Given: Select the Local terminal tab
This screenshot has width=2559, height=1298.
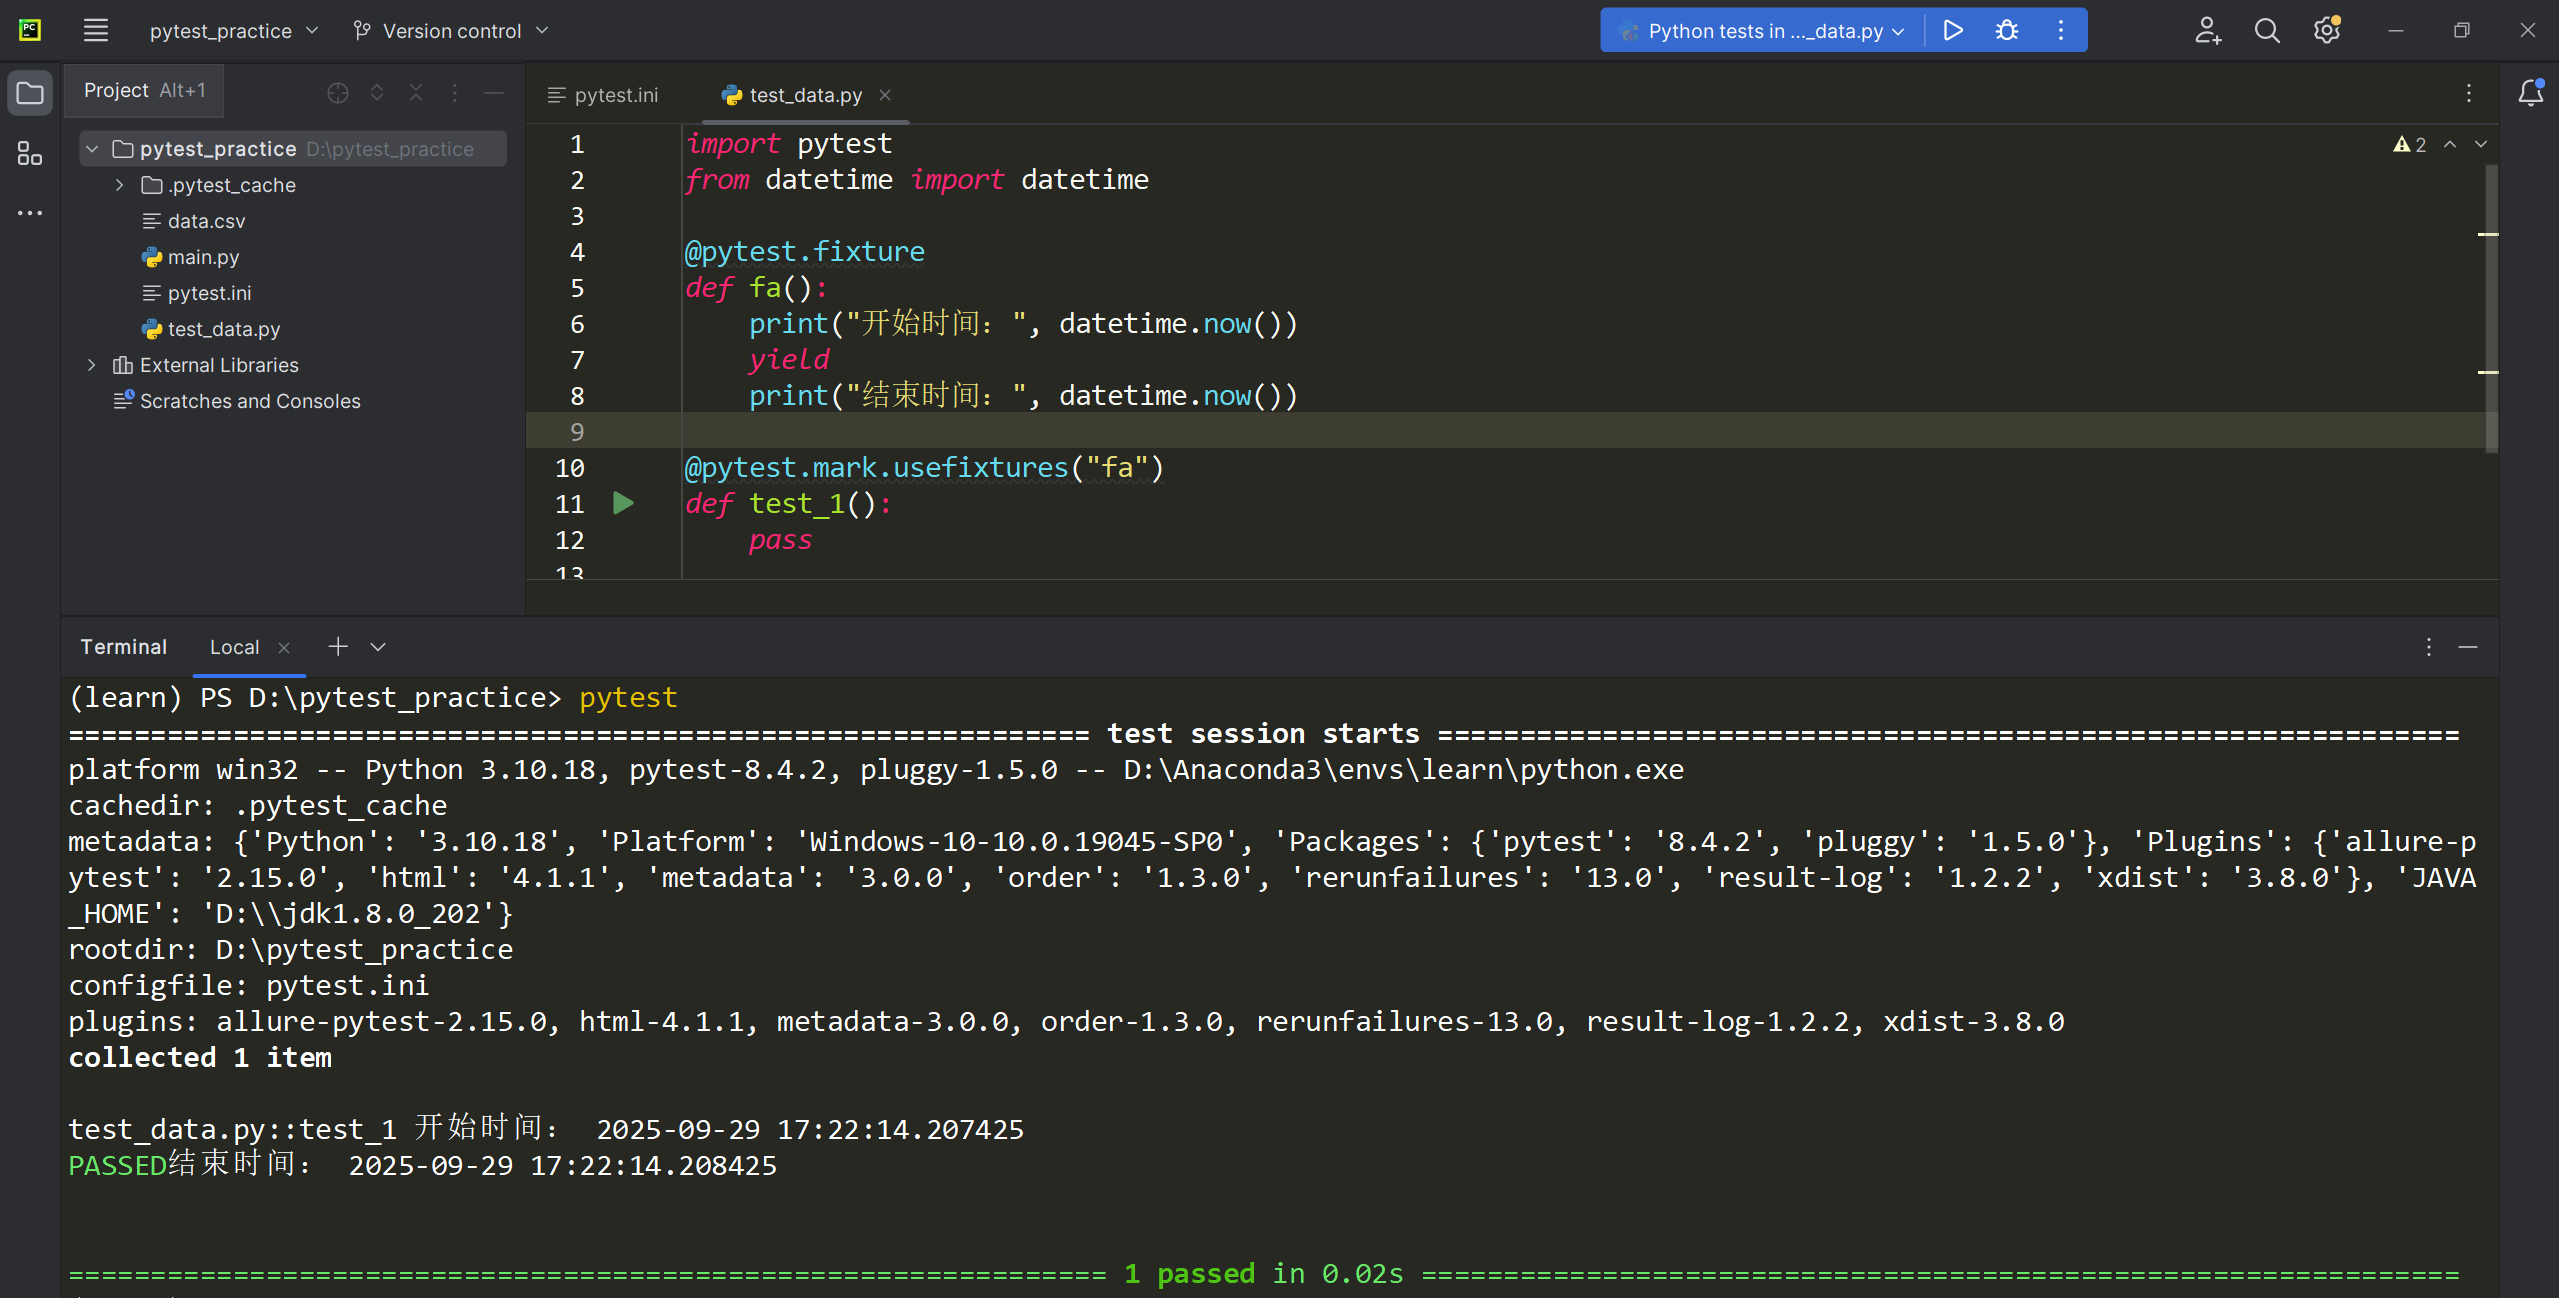Looking at the screenshot, I should click(x=234, y=647).
